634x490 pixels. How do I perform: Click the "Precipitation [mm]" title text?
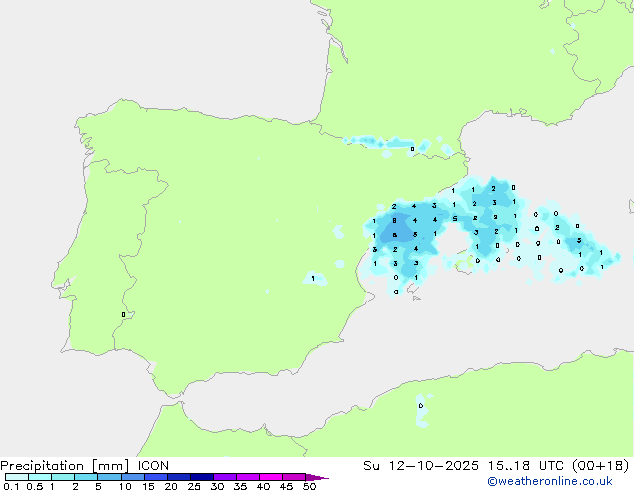[64, 466]
